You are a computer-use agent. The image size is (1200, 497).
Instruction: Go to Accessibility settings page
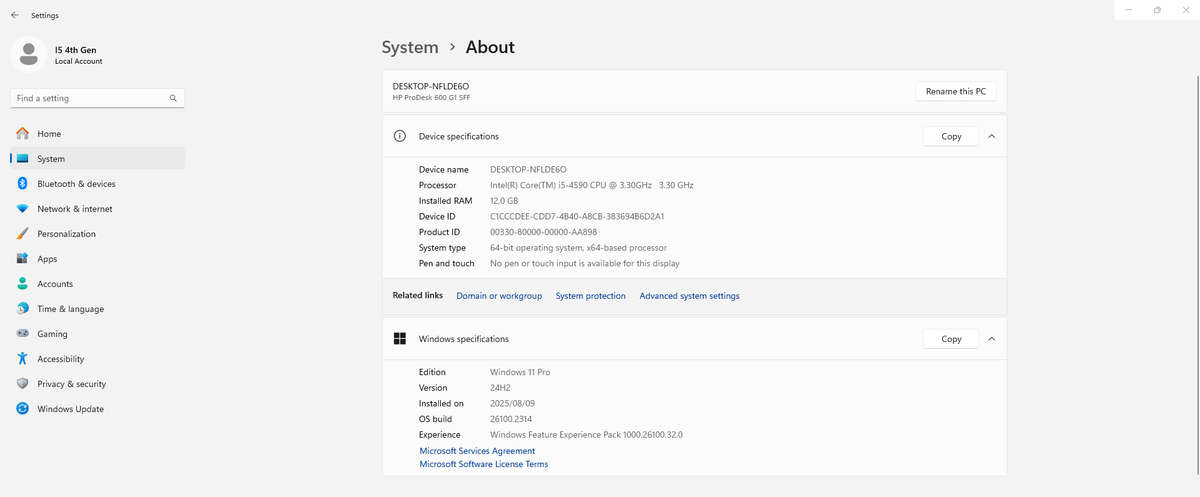[x=60, y=359]
